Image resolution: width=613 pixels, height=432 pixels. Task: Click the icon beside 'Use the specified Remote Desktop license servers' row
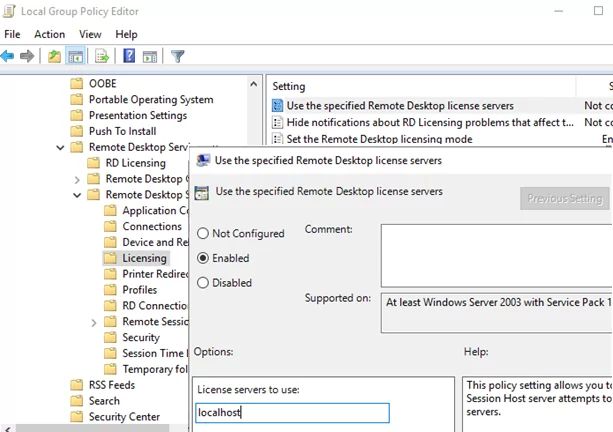pyautogui.click(x=277, y=106)
